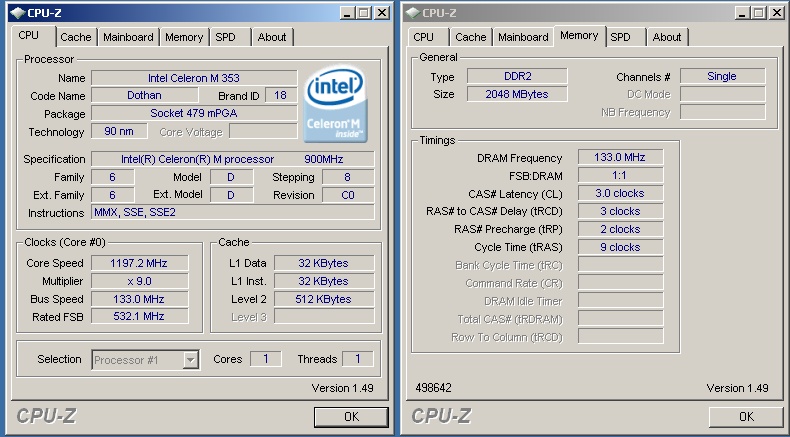
Task: Click the Brand ID value '18'
Action: click(281, 95)
